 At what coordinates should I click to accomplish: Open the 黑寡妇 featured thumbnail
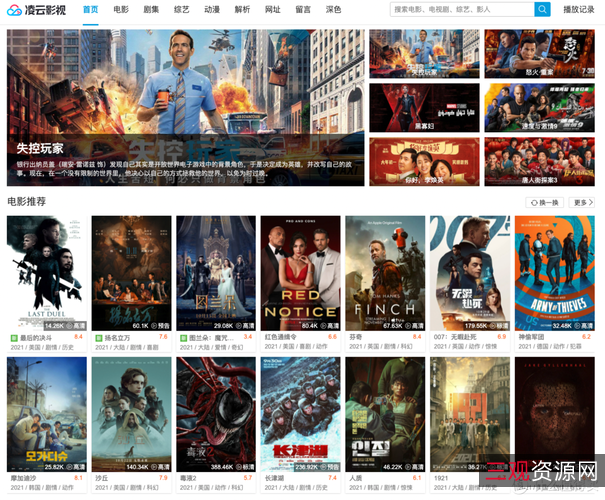(x=424, y=107)
